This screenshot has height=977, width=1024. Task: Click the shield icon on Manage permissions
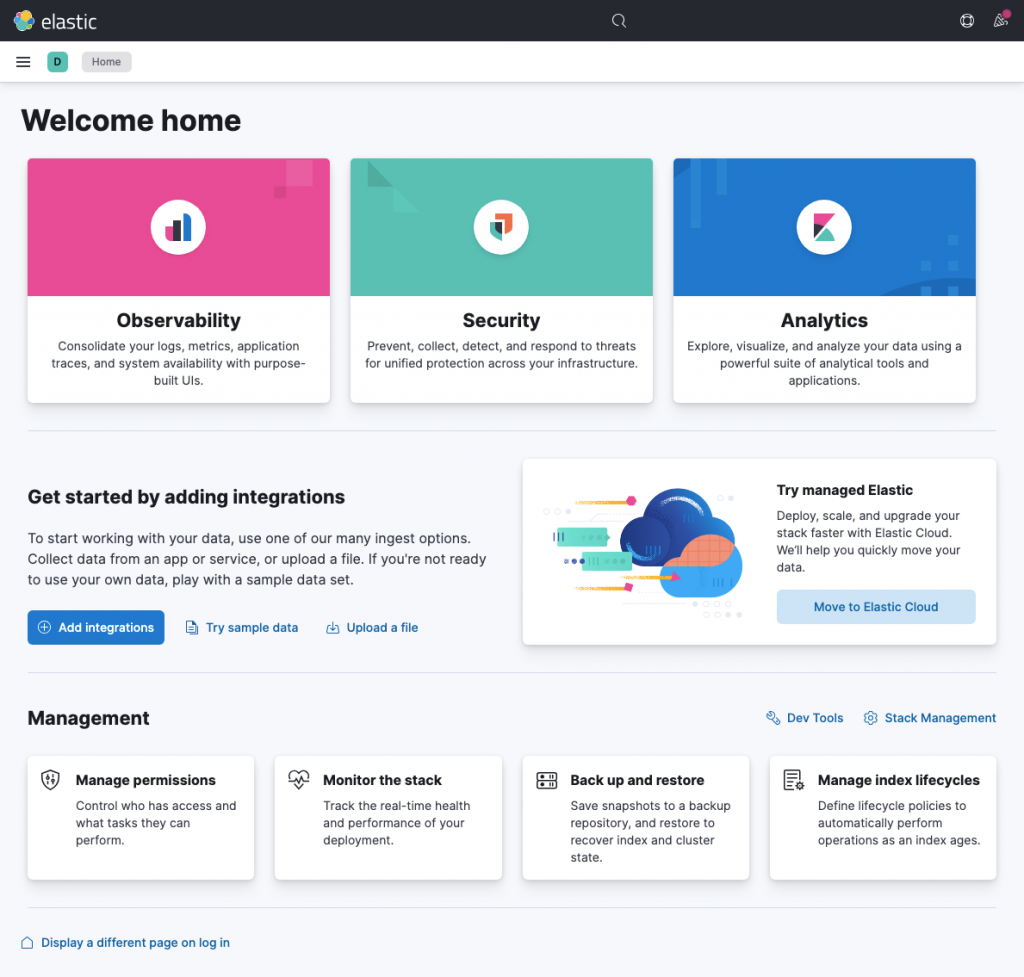click(x=50, y=780)
